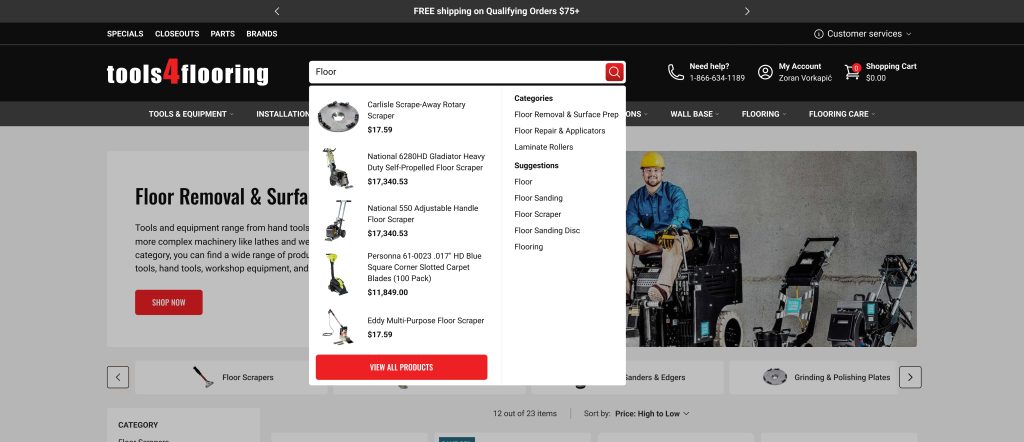Go to previous promo banner message

[x=277, y=11]
